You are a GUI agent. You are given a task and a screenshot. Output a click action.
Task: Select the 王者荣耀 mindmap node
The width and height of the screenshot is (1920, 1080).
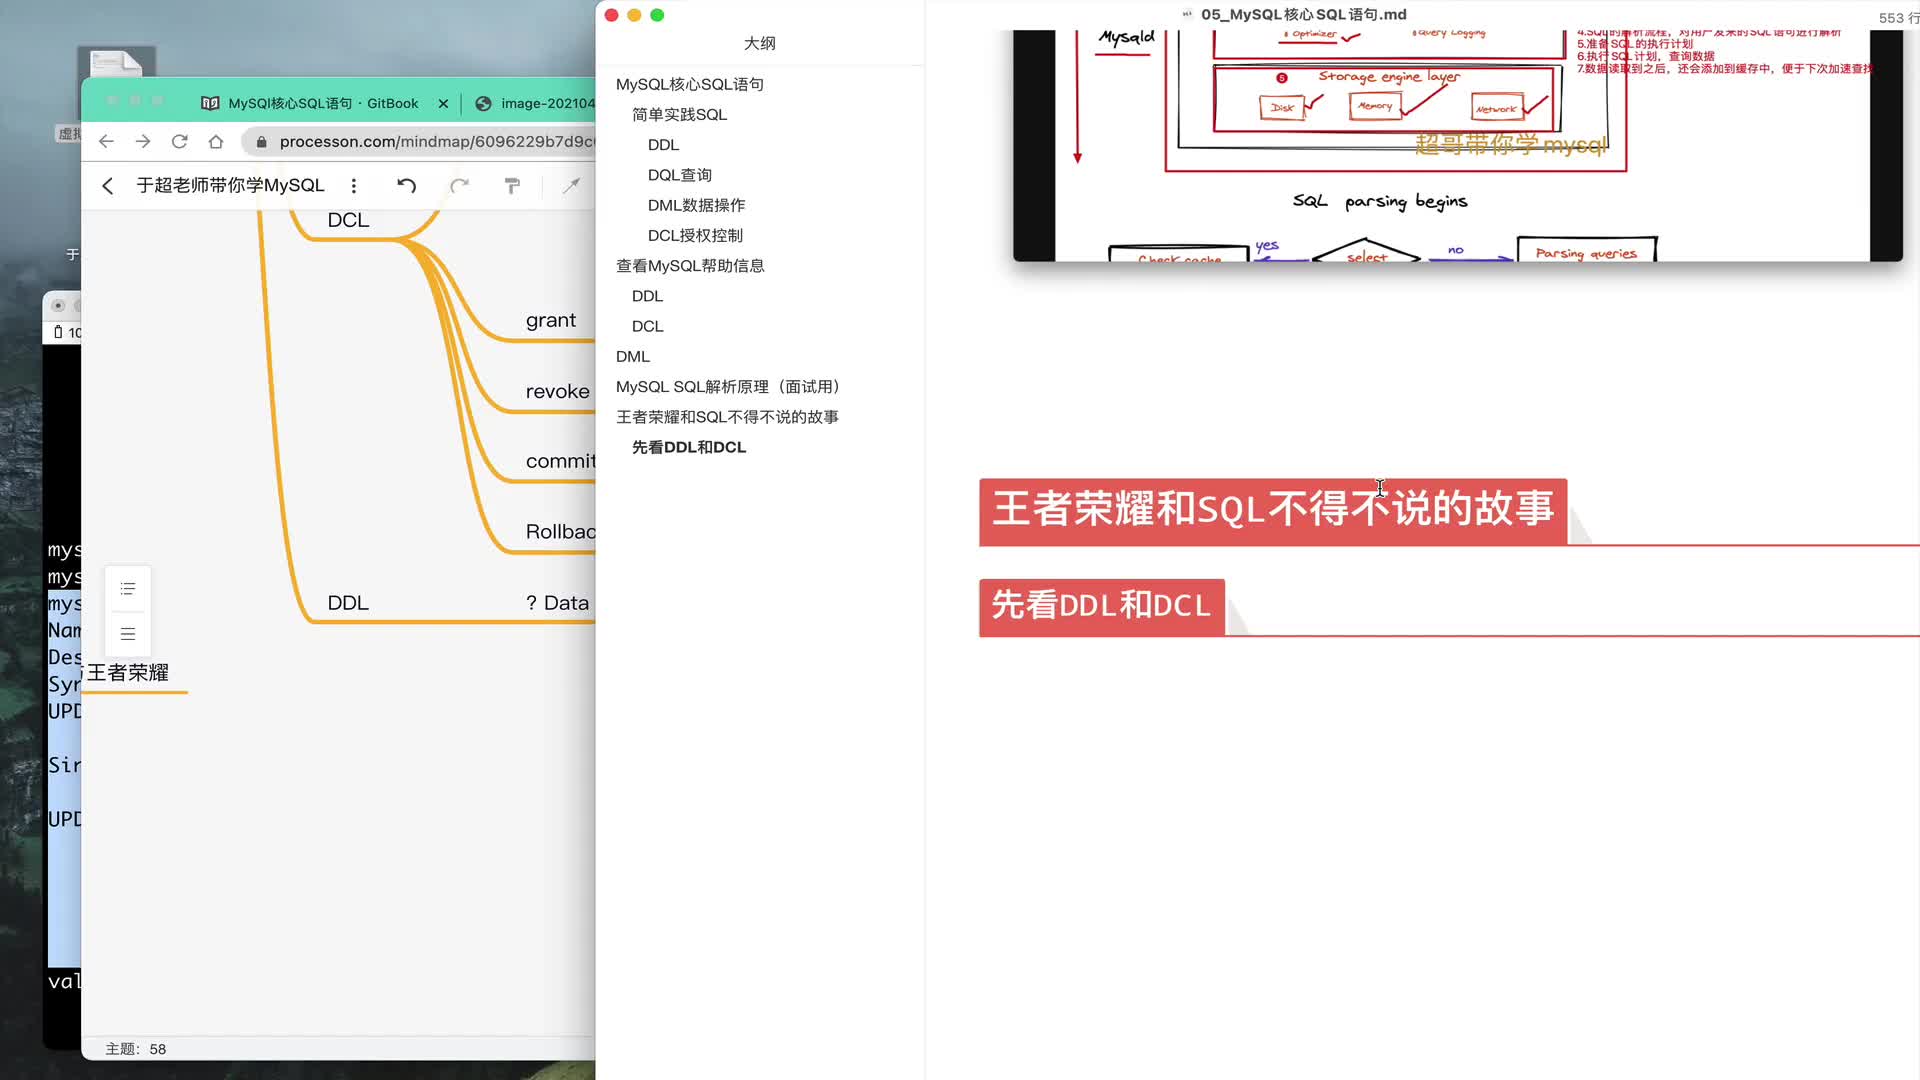[x=127, y=672]
